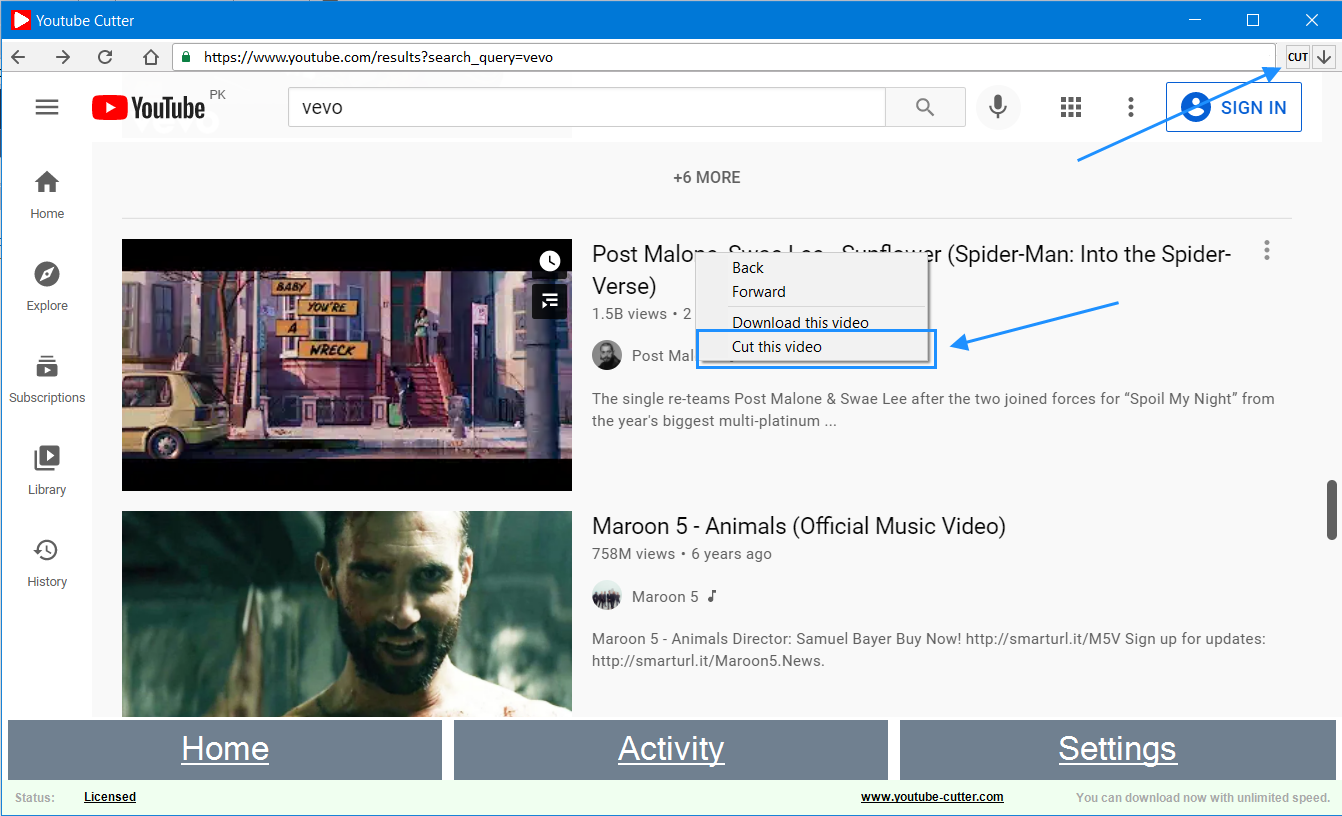Click Watch later clock on Sunflower thumbnail
1342x816 pixels.
(550, 261)
